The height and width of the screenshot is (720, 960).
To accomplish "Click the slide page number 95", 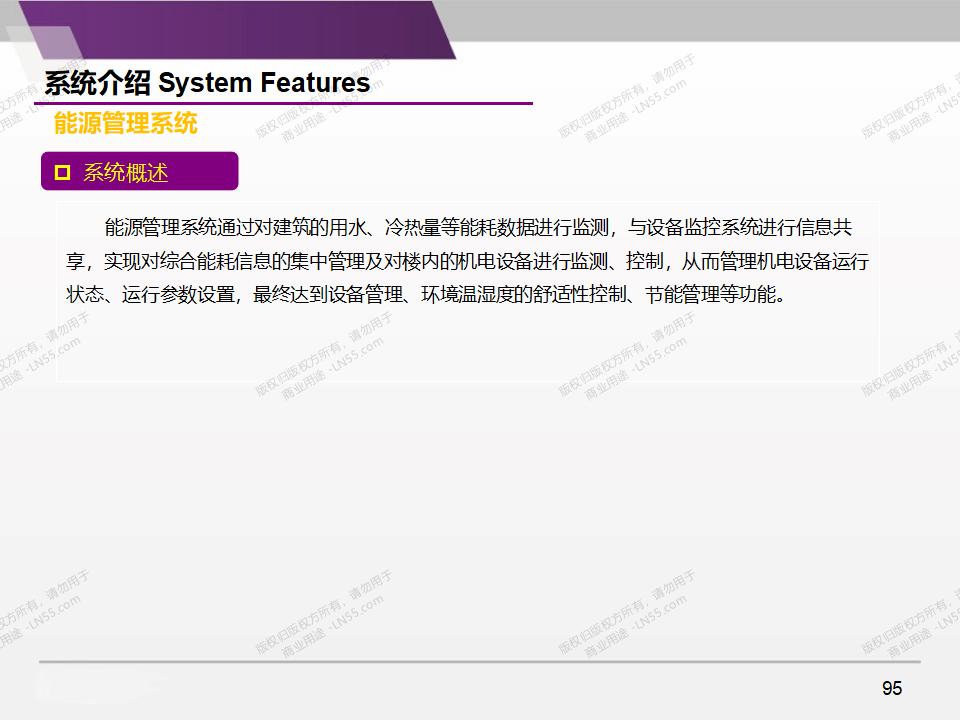I will [892, 688].
